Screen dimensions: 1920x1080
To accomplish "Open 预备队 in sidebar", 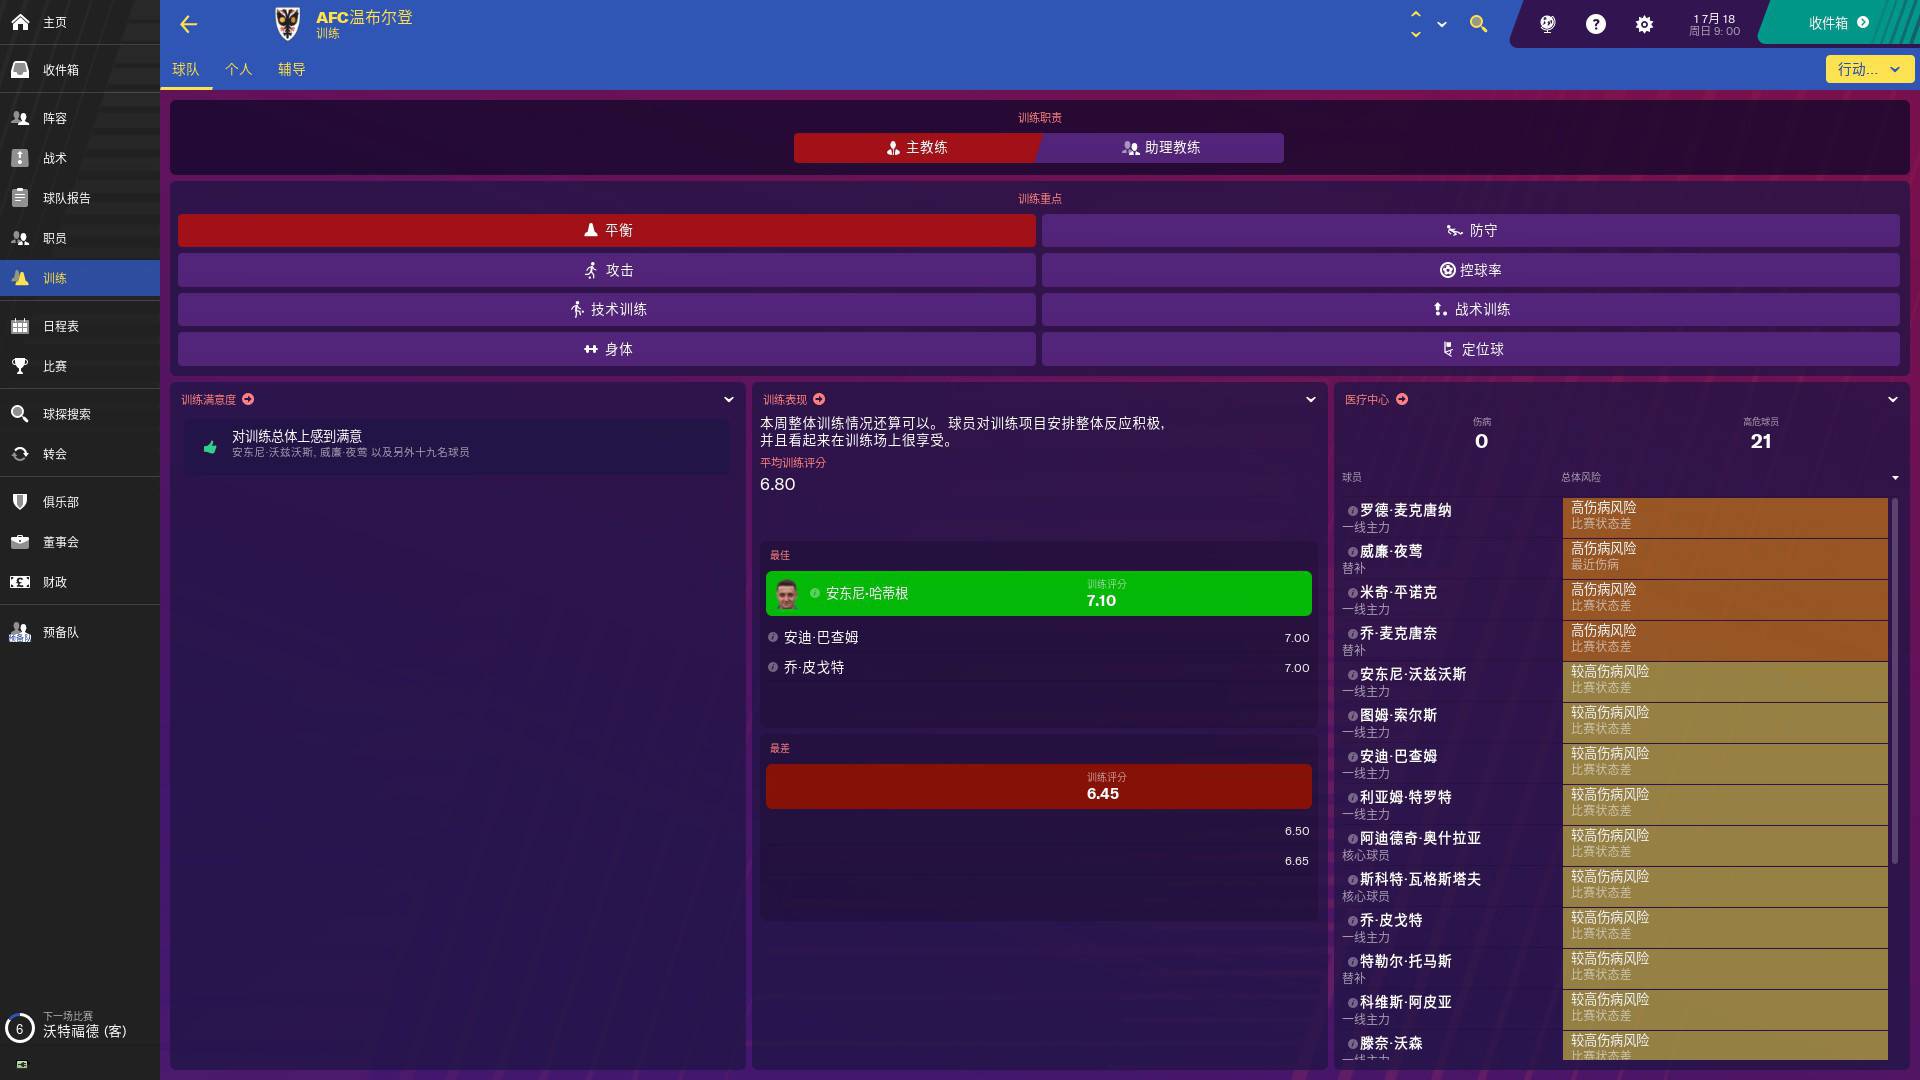I will (80, 632).
